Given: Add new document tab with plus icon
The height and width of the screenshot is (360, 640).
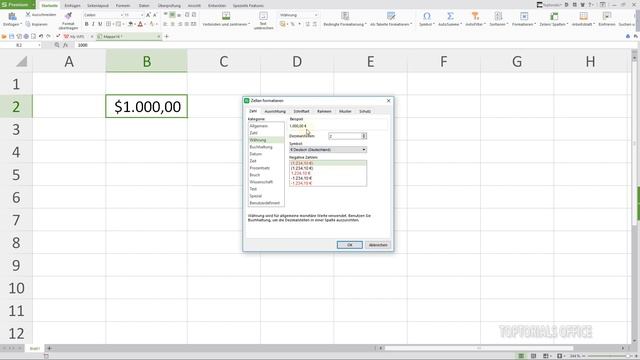Looking at the screenshot, I should [x=167, y=36].
